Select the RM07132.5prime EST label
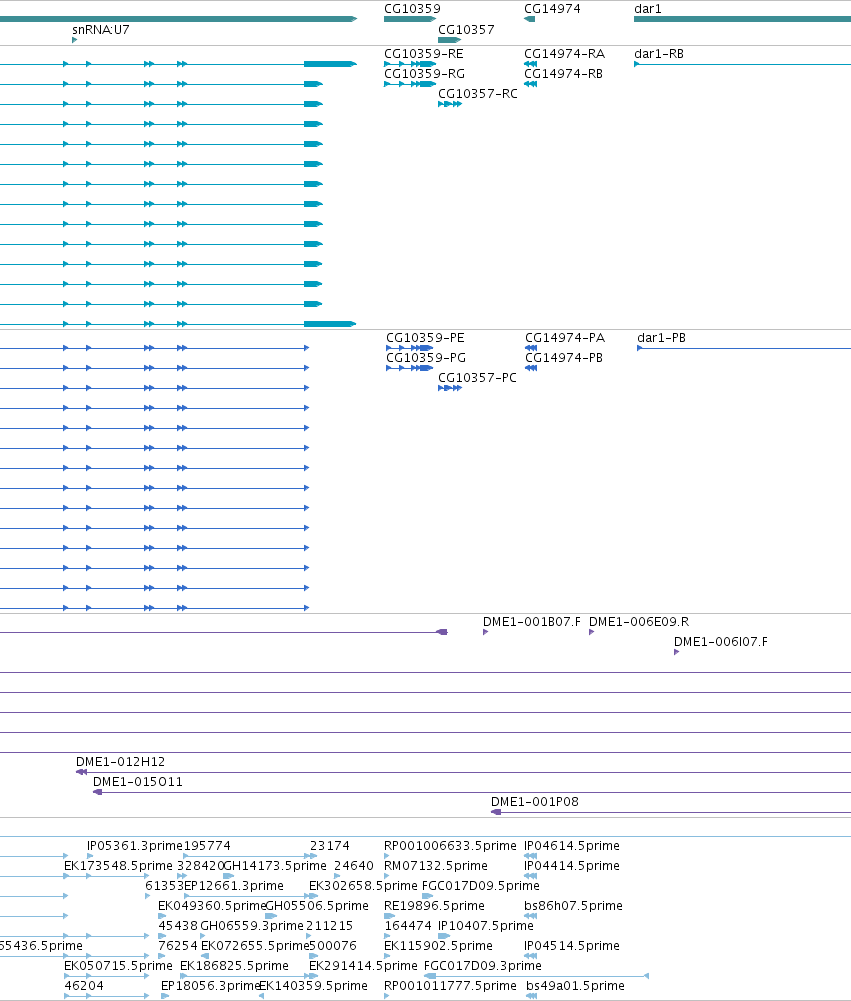This screenshot has width=851, height=1001. (435, 866)
